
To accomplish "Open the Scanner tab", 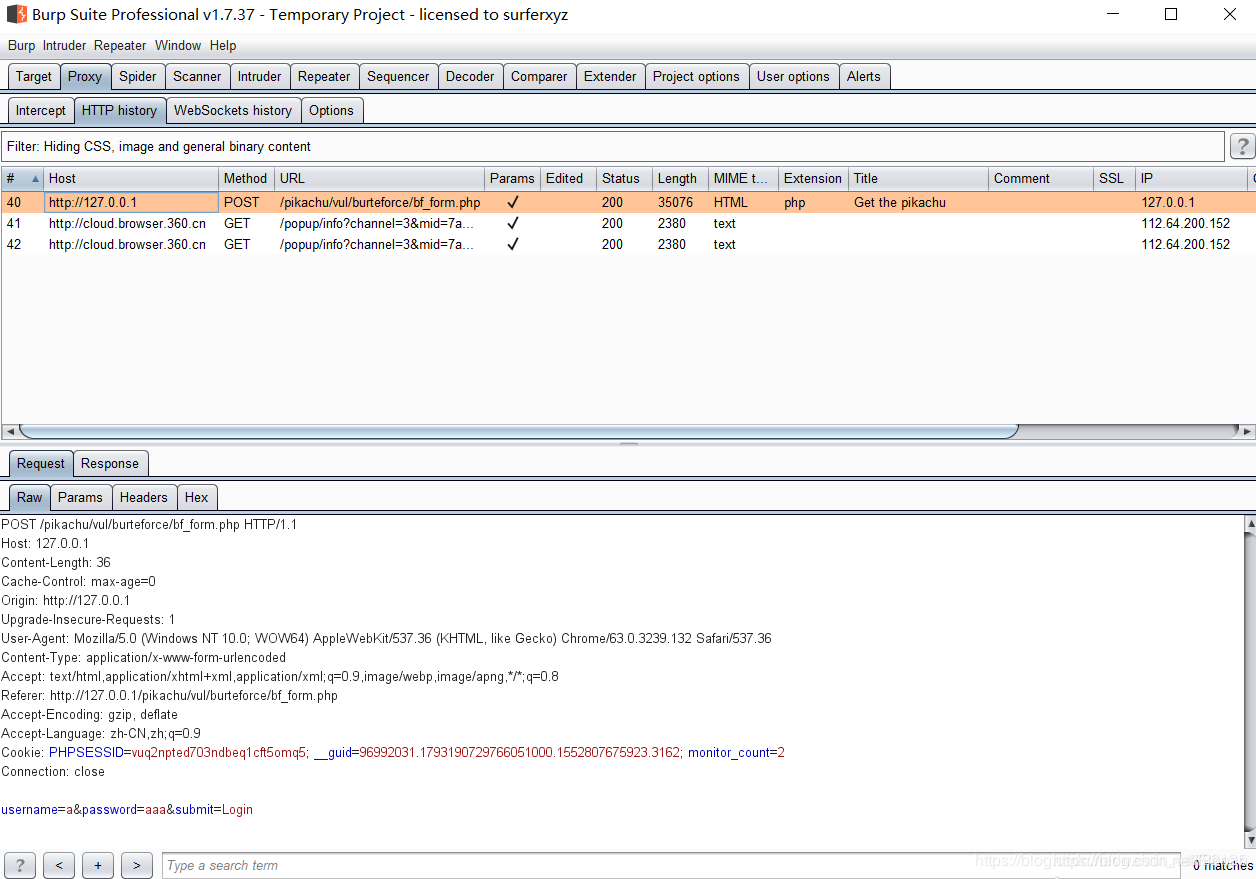I will [x=197, y=76].
